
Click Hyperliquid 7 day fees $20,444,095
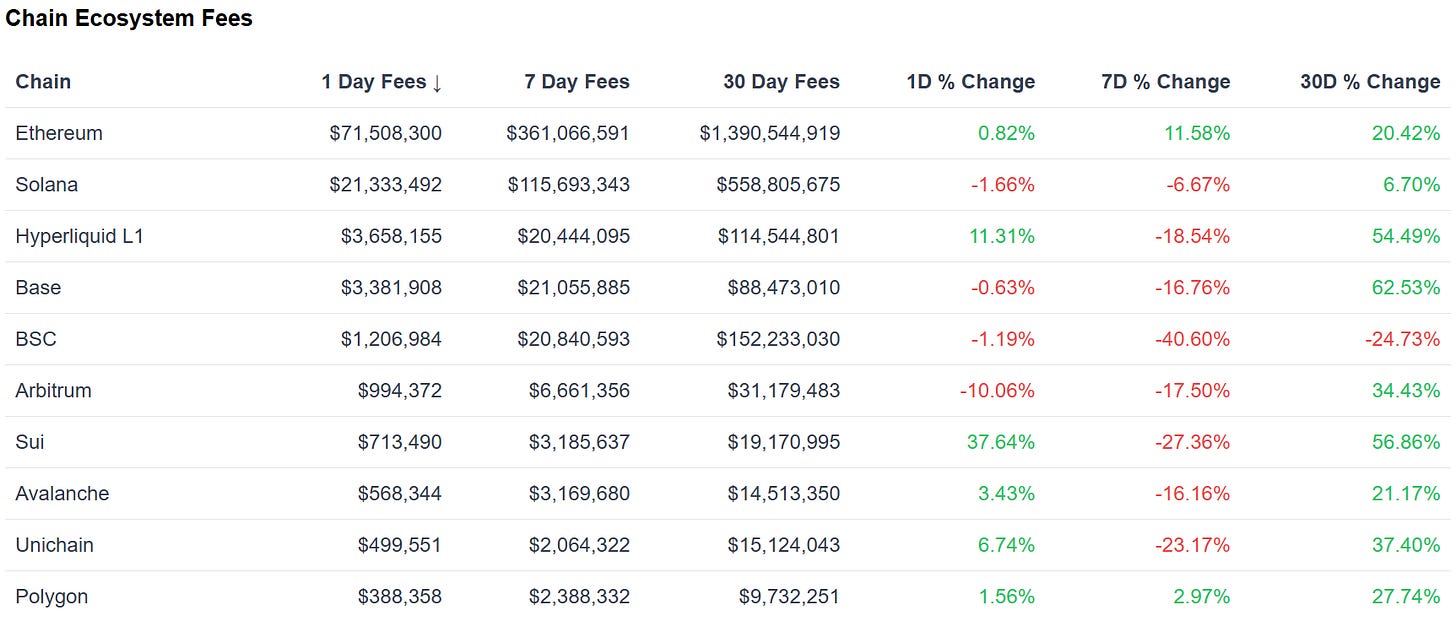[x=574, y=237]
